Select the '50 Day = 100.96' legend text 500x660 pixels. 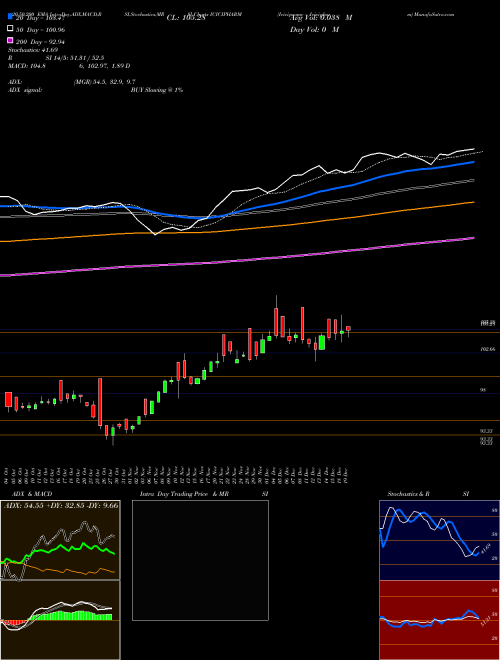40,30
